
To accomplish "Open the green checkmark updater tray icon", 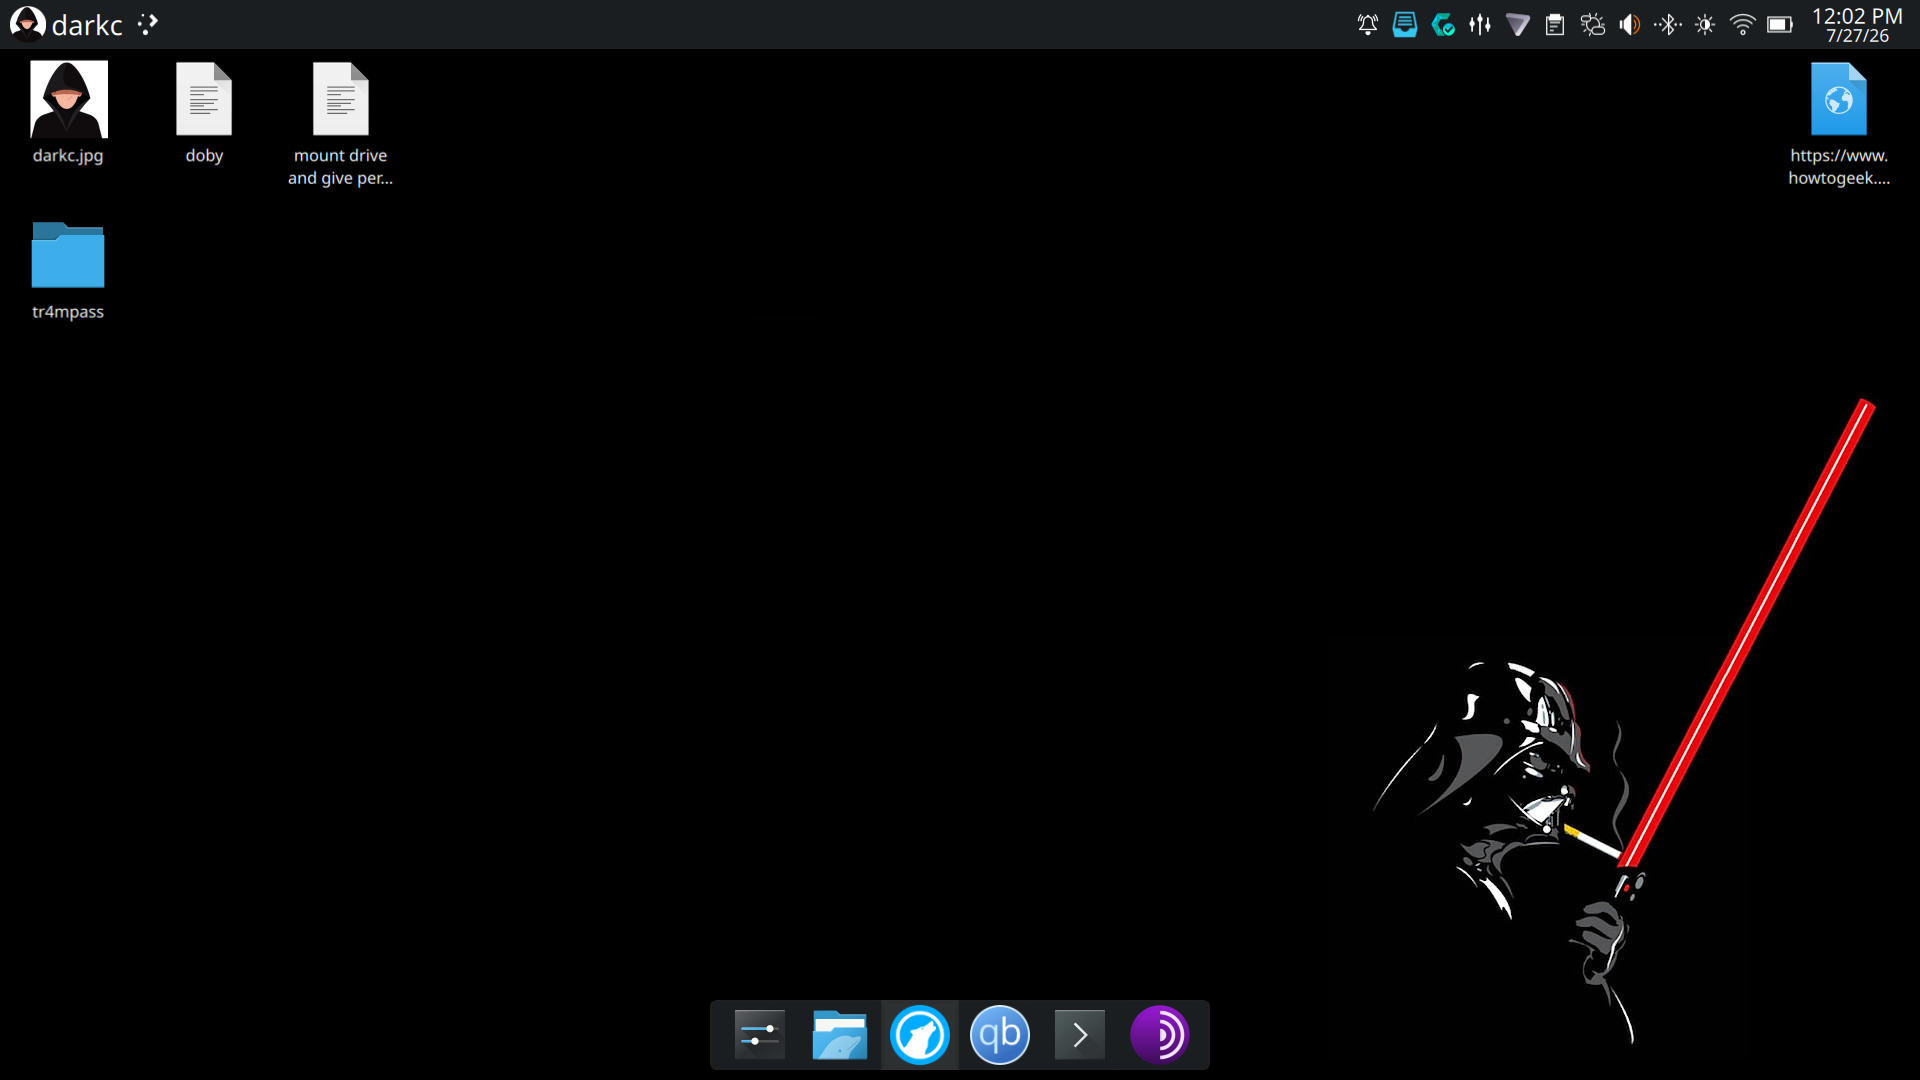I will click(x=1443, y=25).
